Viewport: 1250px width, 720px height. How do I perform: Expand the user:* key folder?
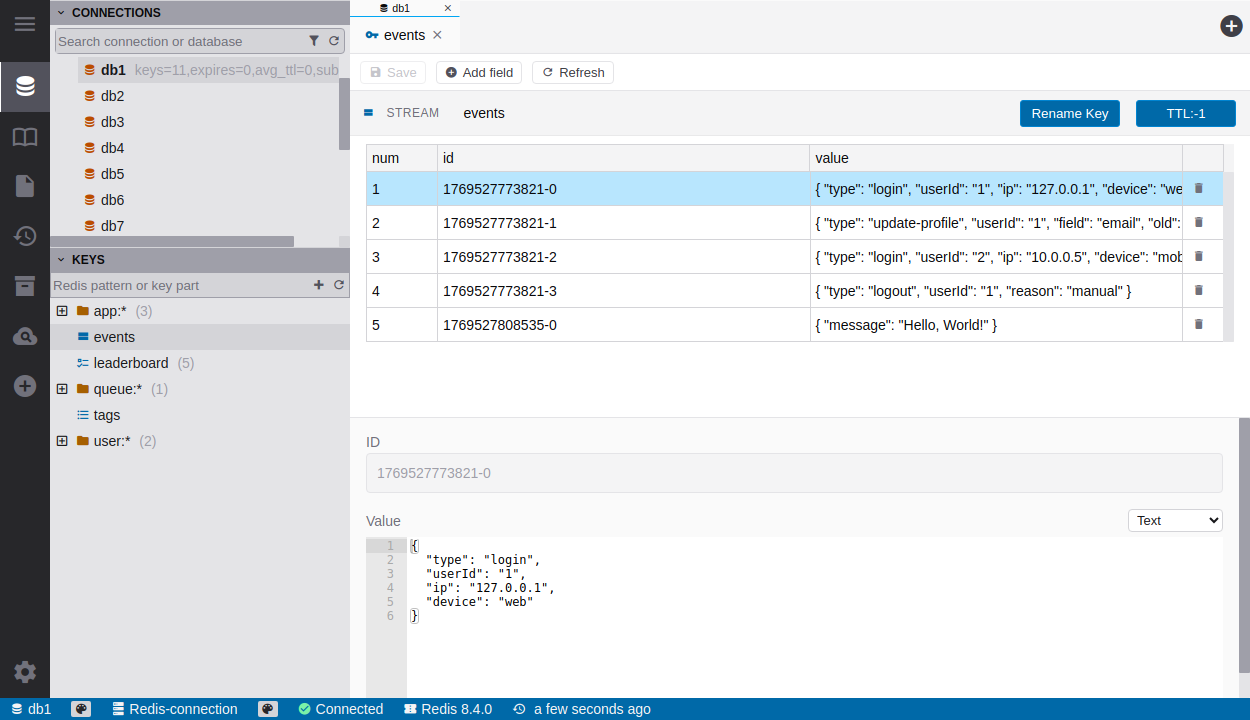coord(62,441)
